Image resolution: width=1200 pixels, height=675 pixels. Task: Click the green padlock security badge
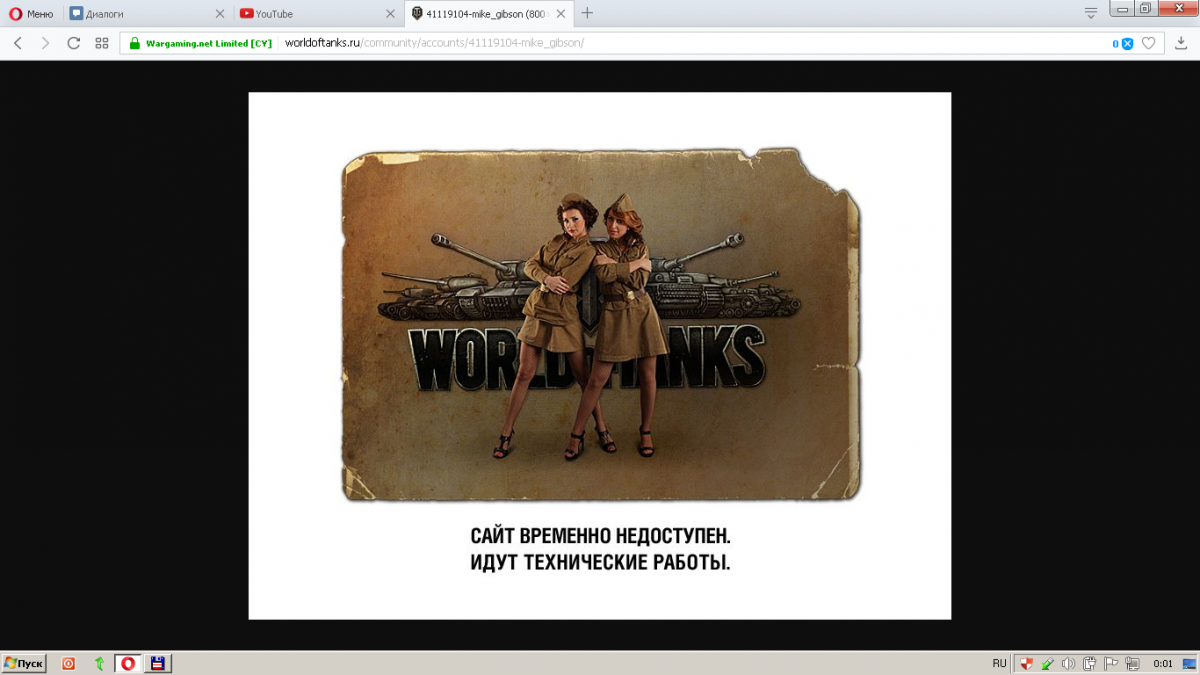coord(133,43)
